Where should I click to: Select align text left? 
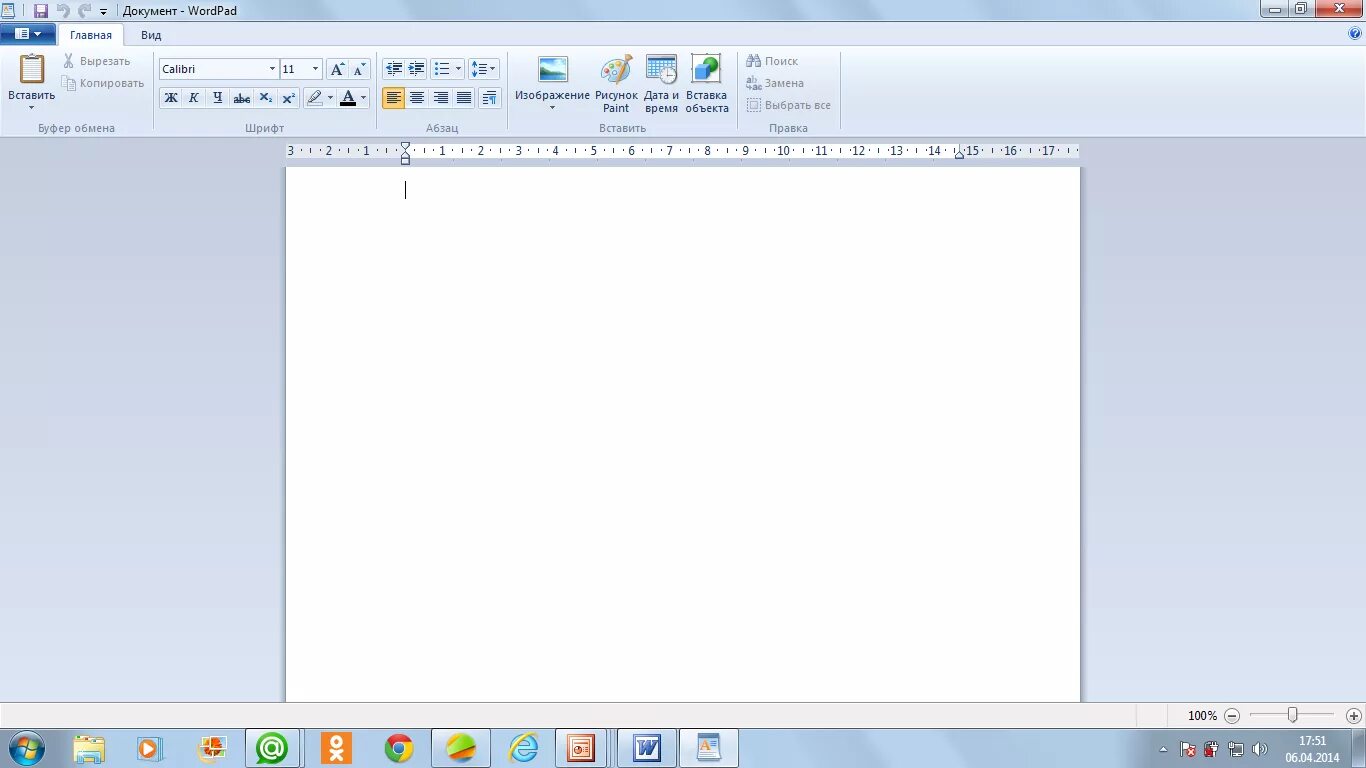(x=394, y=97)
